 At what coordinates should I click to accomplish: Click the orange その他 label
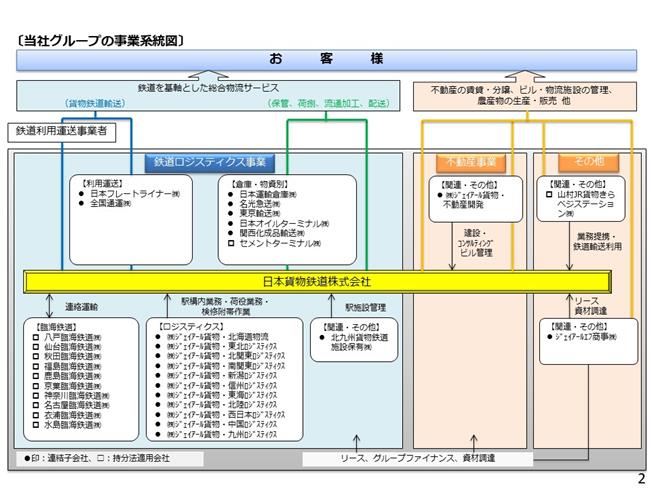[x=588, y=162]
